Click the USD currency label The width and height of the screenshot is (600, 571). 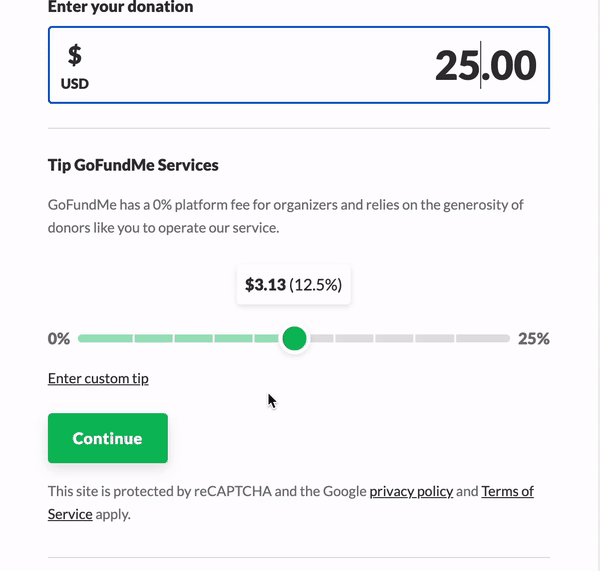point(75,84)
